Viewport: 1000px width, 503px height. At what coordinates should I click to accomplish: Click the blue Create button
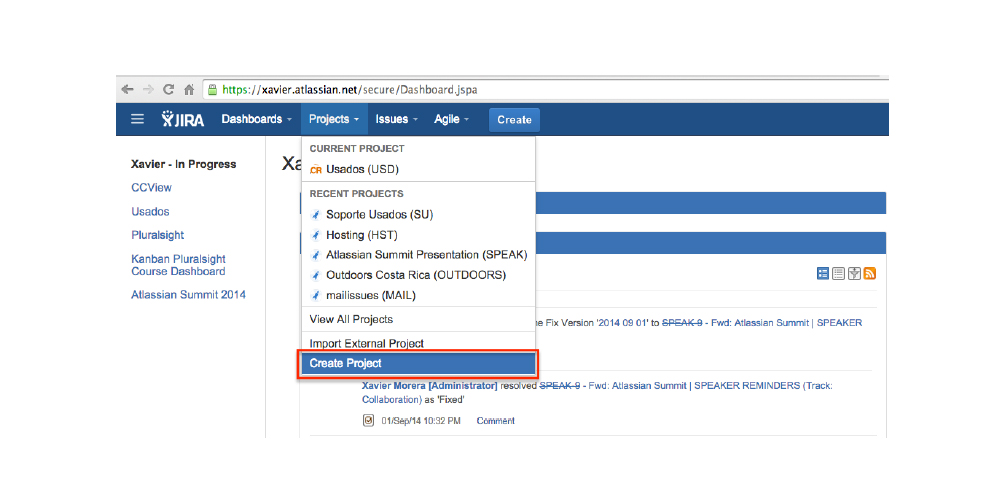pyautogui.click(x=514, y=120)
